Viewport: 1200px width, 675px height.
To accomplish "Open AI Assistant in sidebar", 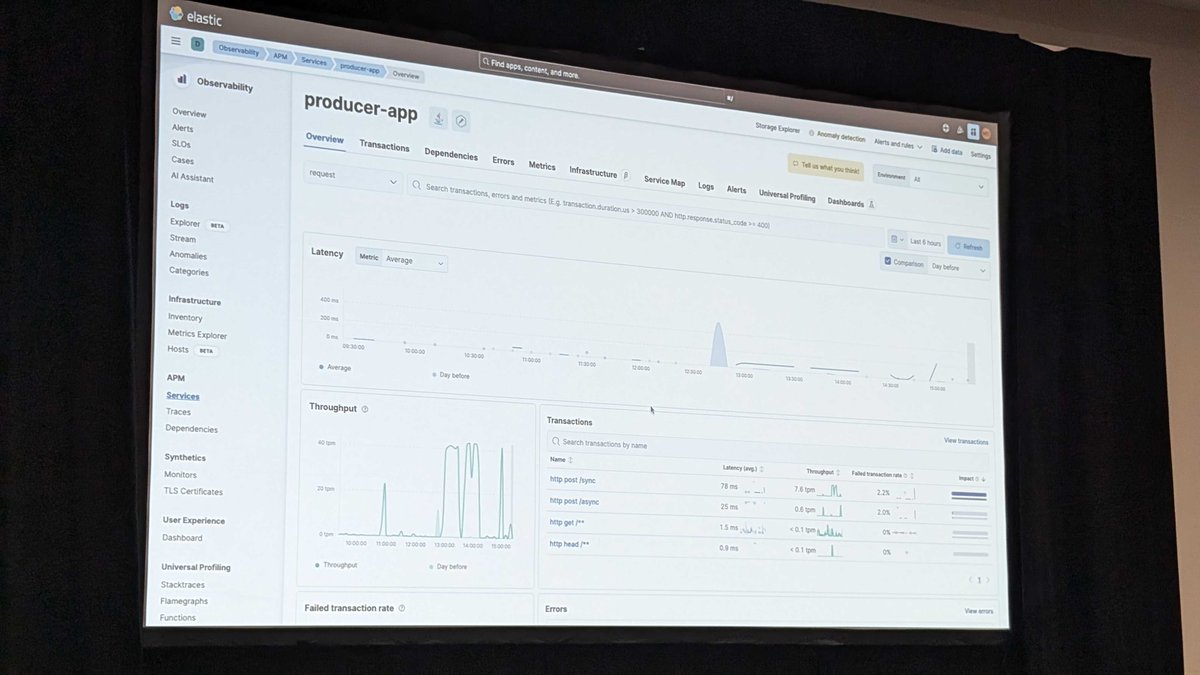I will [192, 177].
